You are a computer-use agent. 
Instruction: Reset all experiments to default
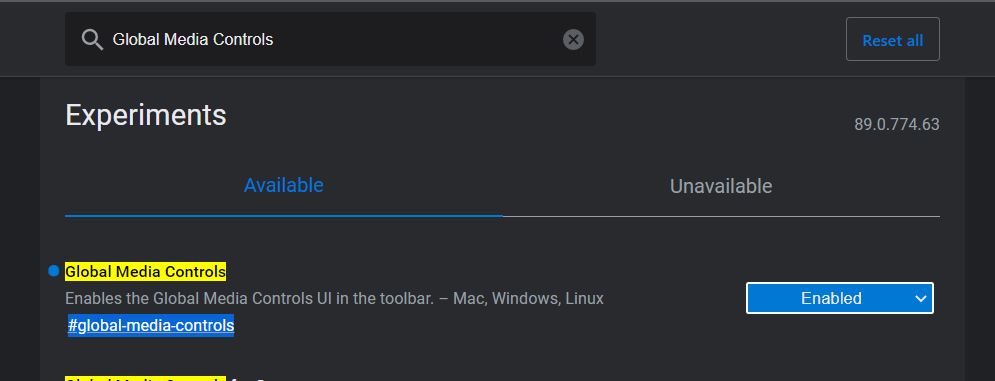click(x=892, y=39)
